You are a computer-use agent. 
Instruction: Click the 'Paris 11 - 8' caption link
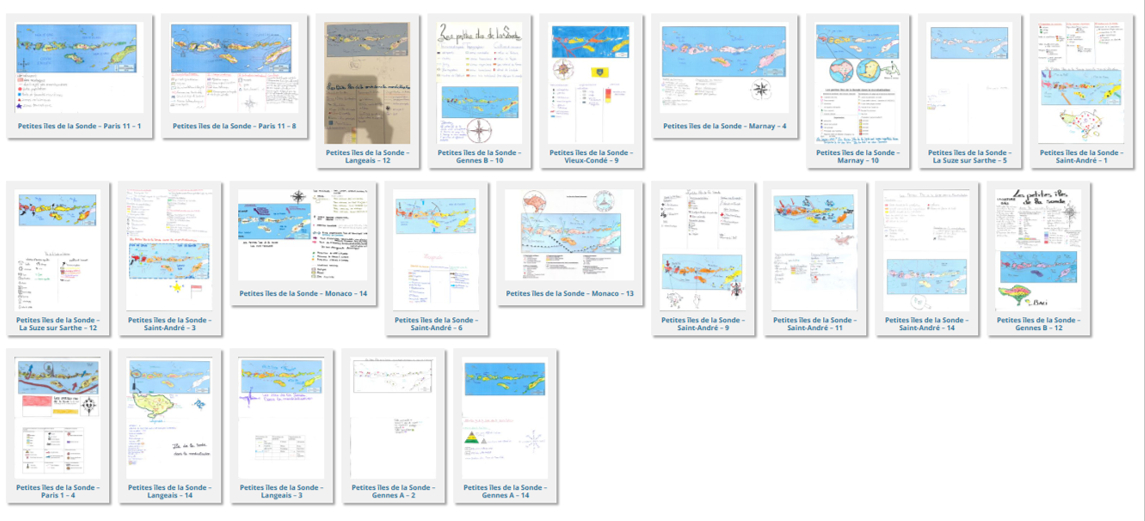coord(233,126)
